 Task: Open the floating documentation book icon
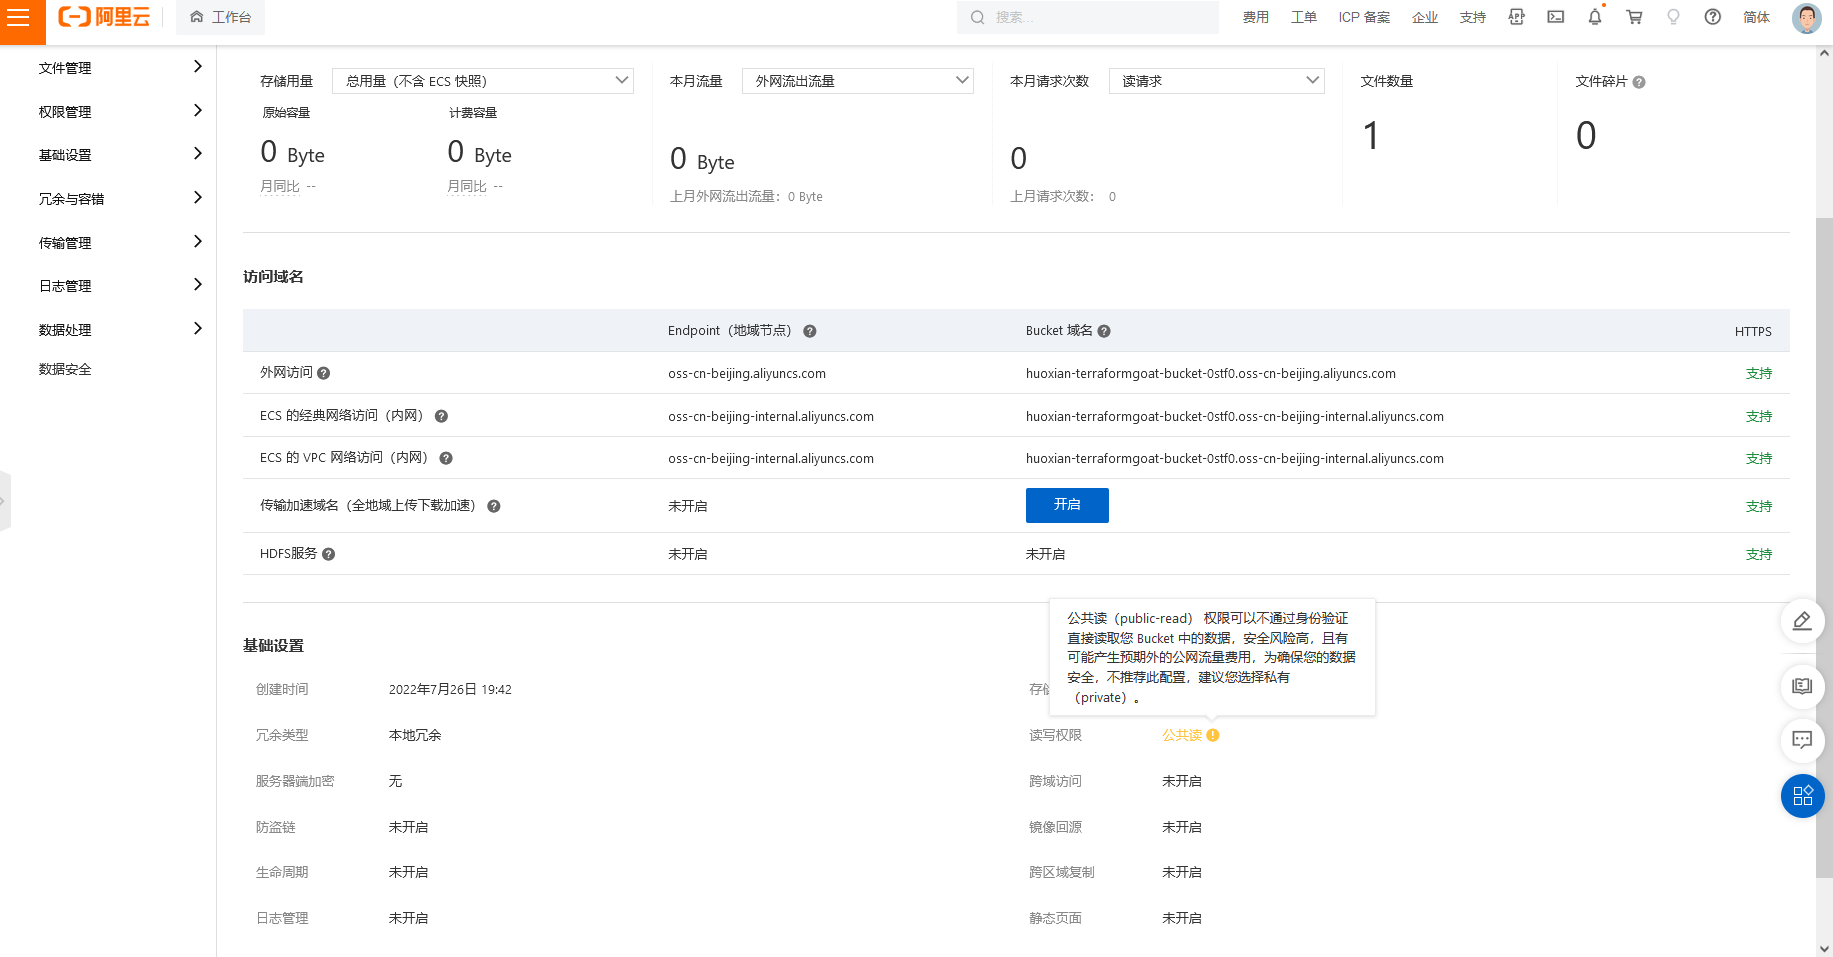tap(1802, 686)
